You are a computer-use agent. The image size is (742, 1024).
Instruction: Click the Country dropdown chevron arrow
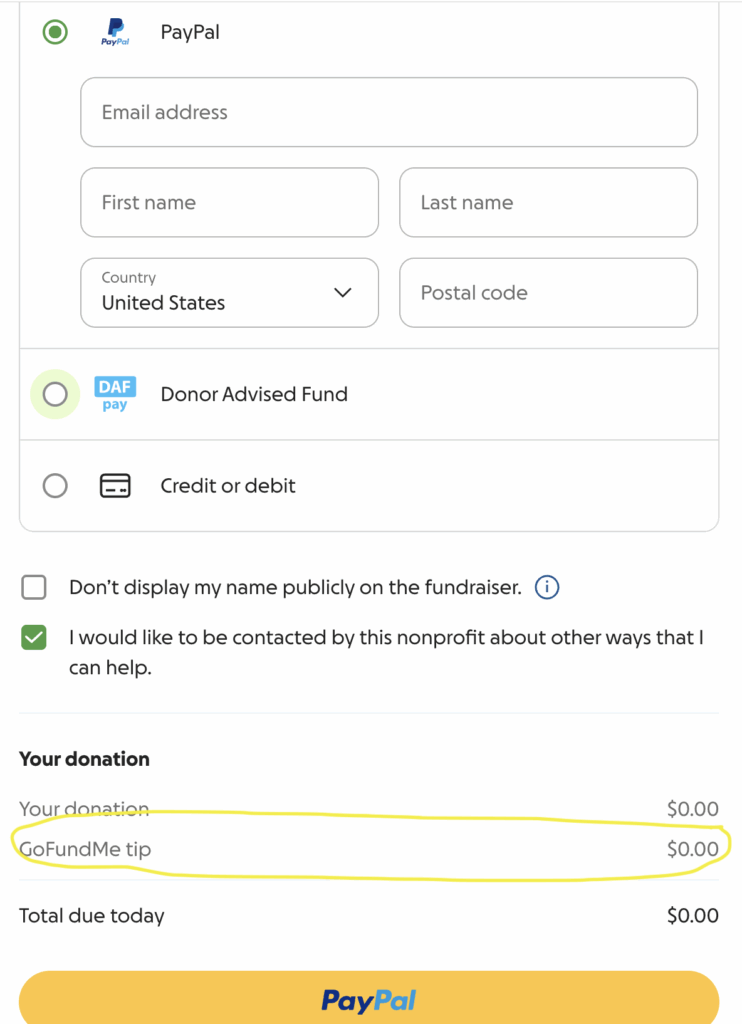point(343,293)
